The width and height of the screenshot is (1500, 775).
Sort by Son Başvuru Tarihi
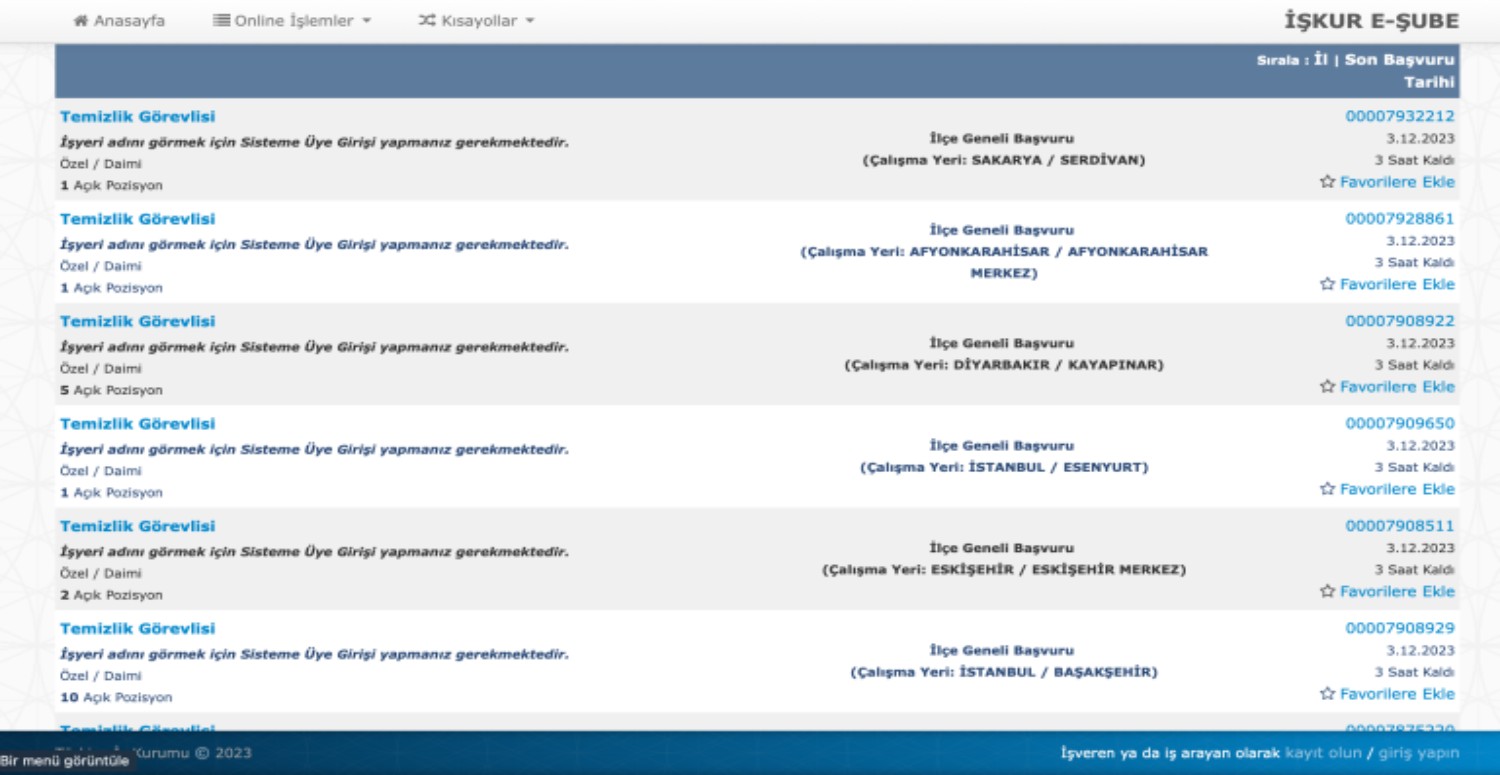tap(1399, 61)
